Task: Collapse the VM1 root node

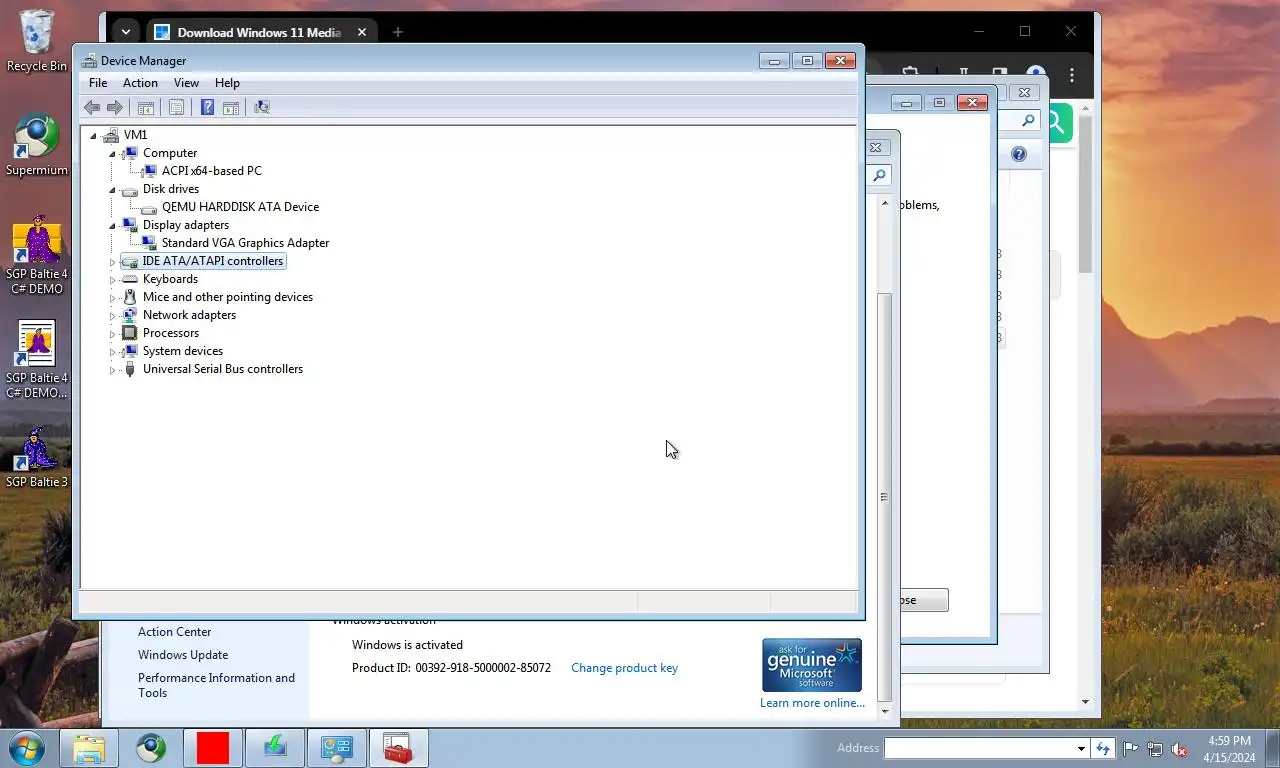Action: (x=93, y=135)
